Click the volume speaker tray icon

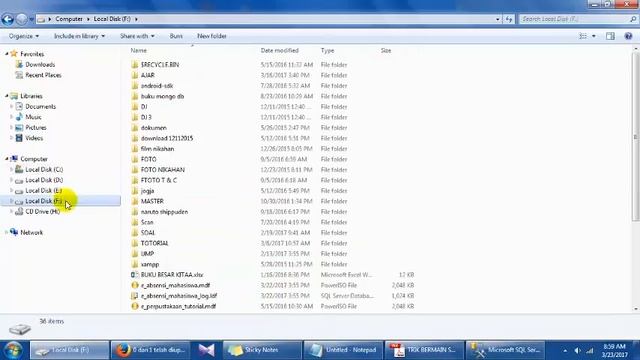coord(577,350)
